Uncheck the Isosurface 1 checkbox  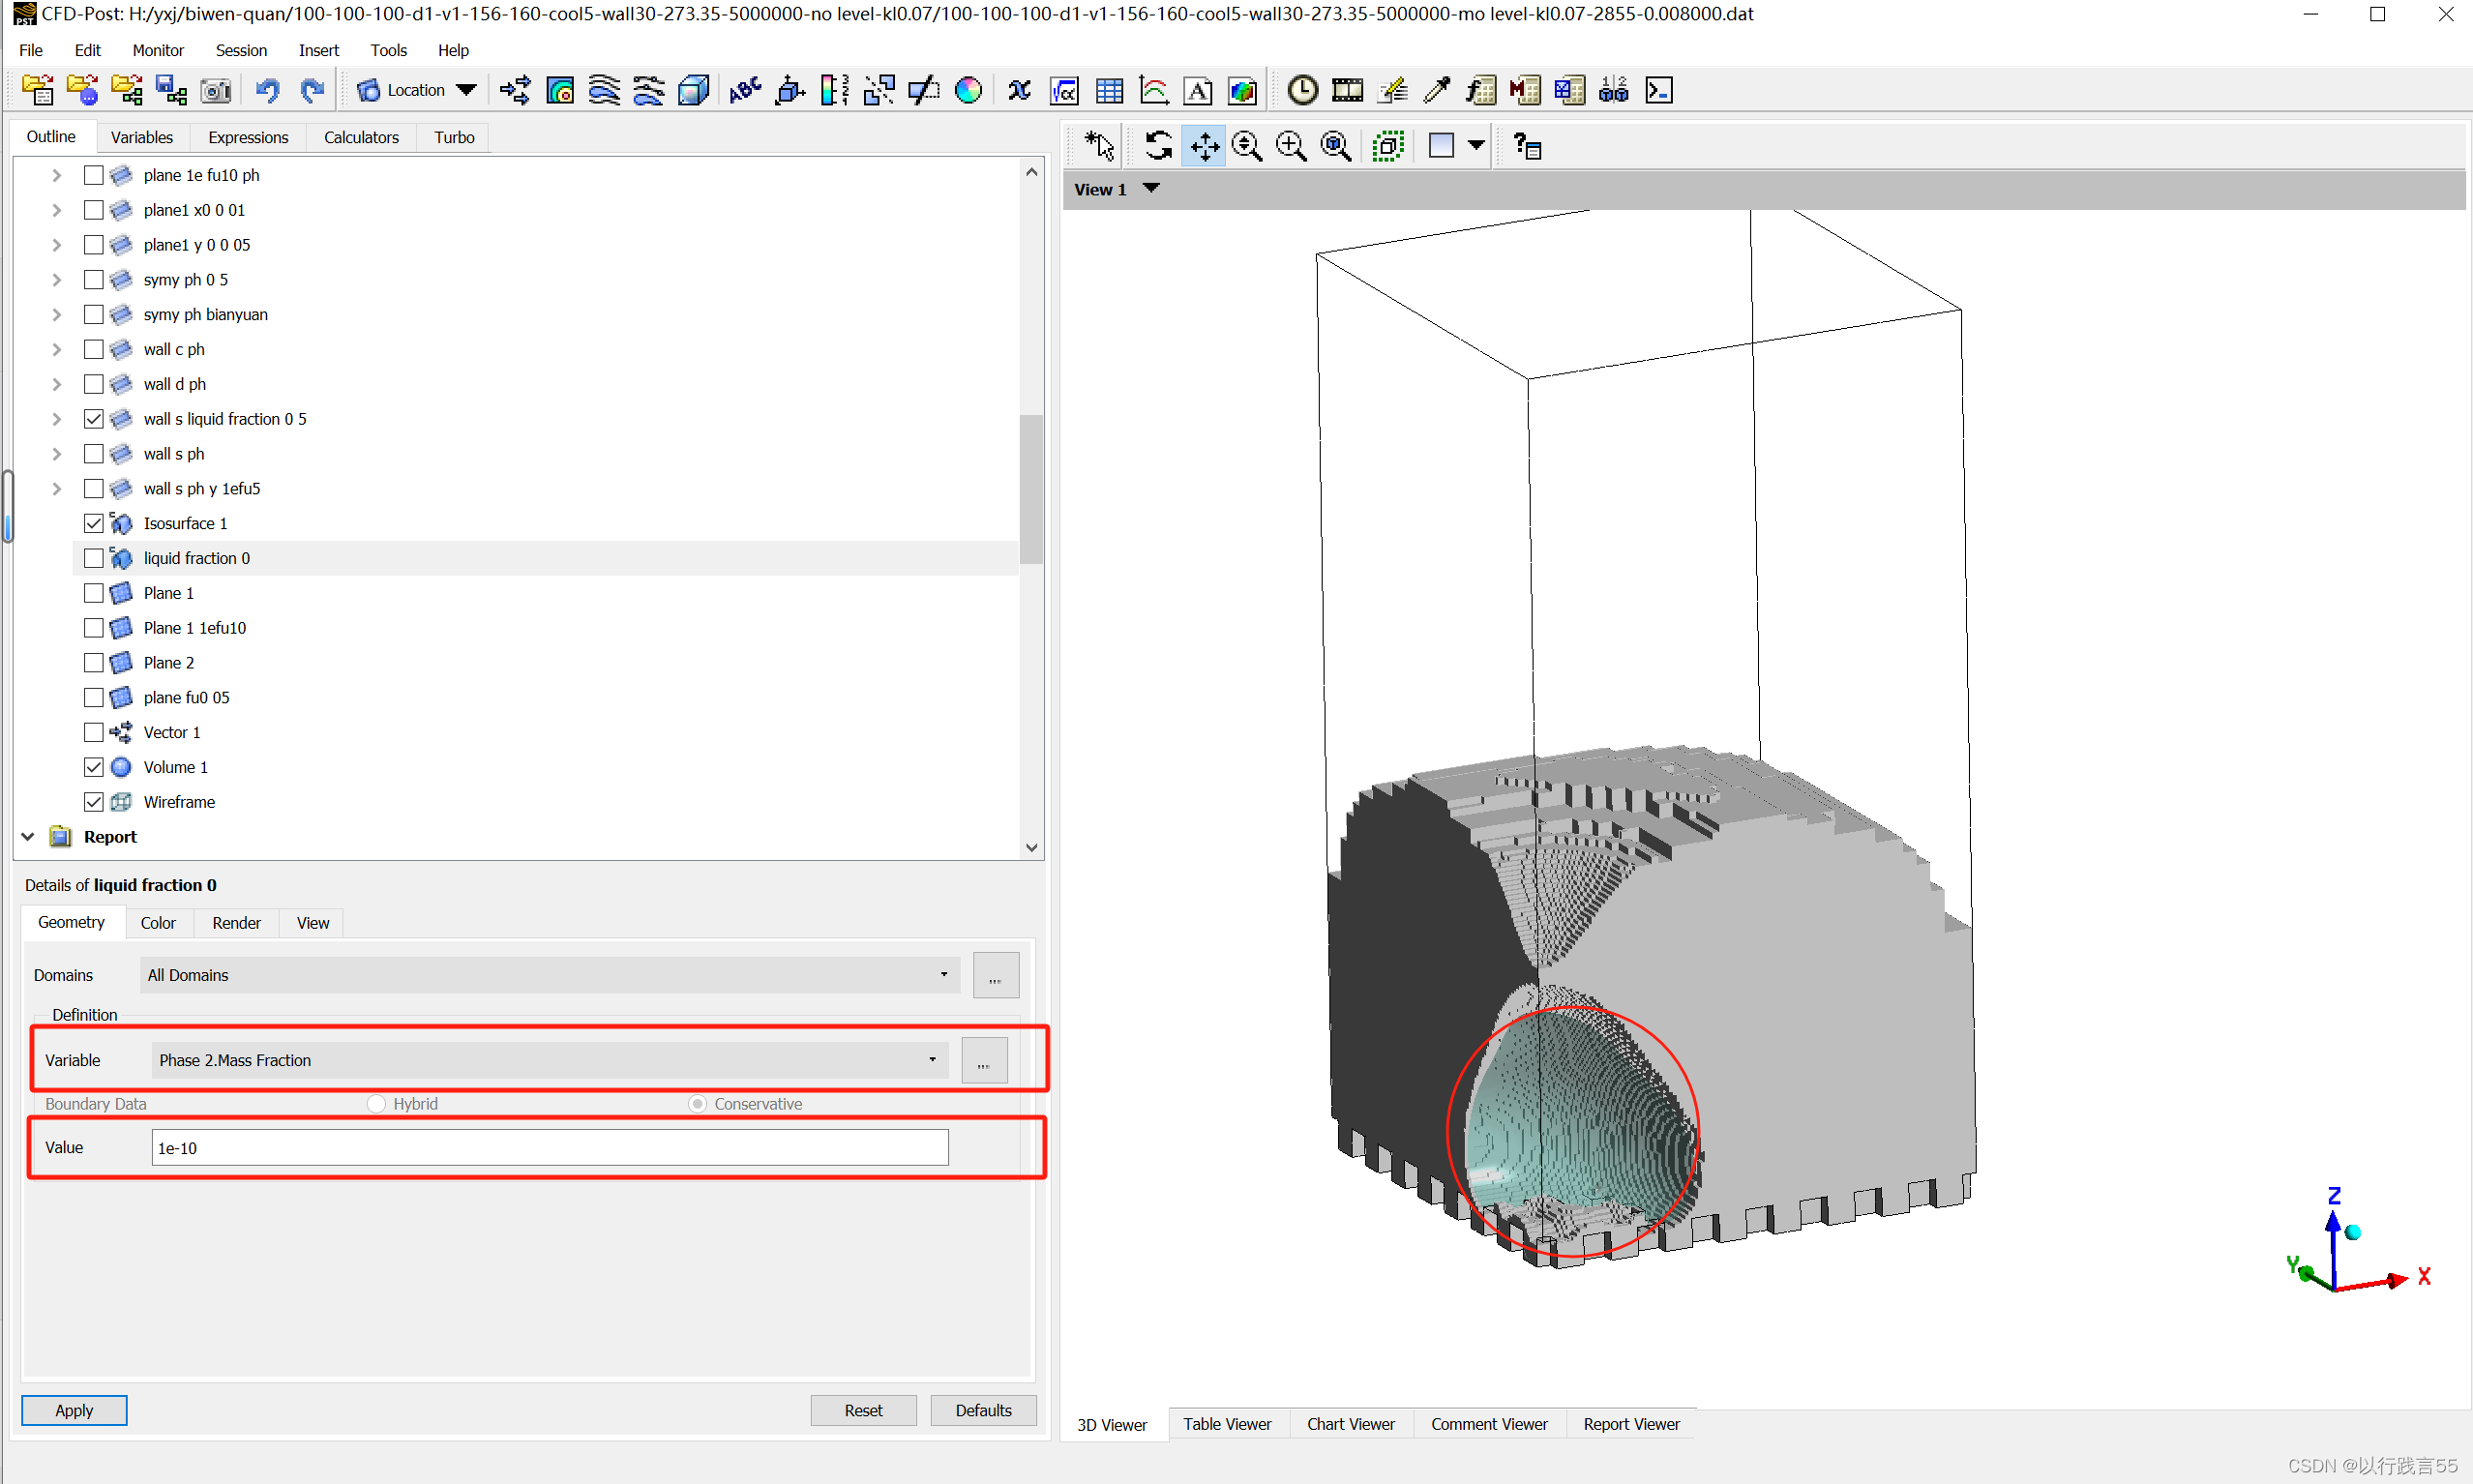[x=94, y=523]
